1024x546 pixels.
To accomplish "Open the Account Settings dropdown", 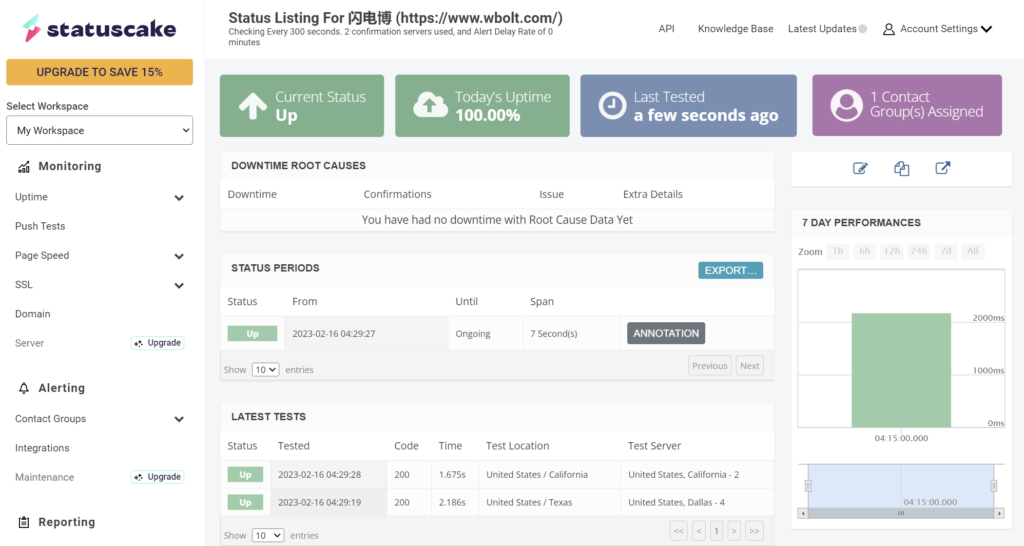I will 938,29.
